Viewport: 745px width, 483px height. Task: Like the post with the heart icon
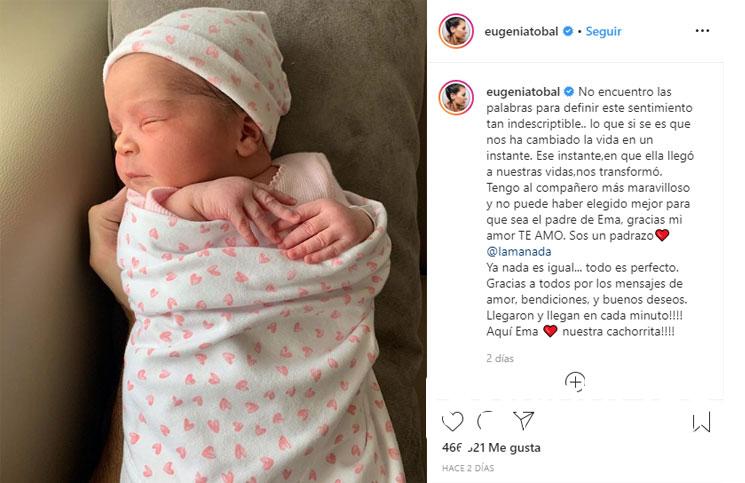[x=452, y=421]
